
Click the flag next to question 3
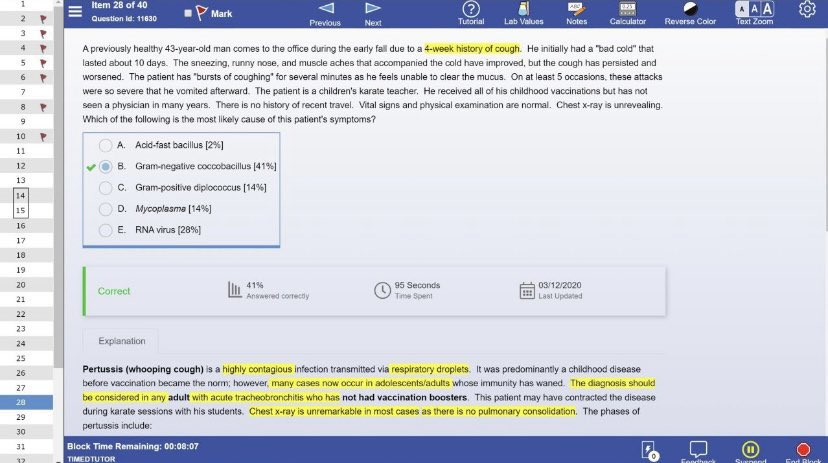[x=43, y=34]
